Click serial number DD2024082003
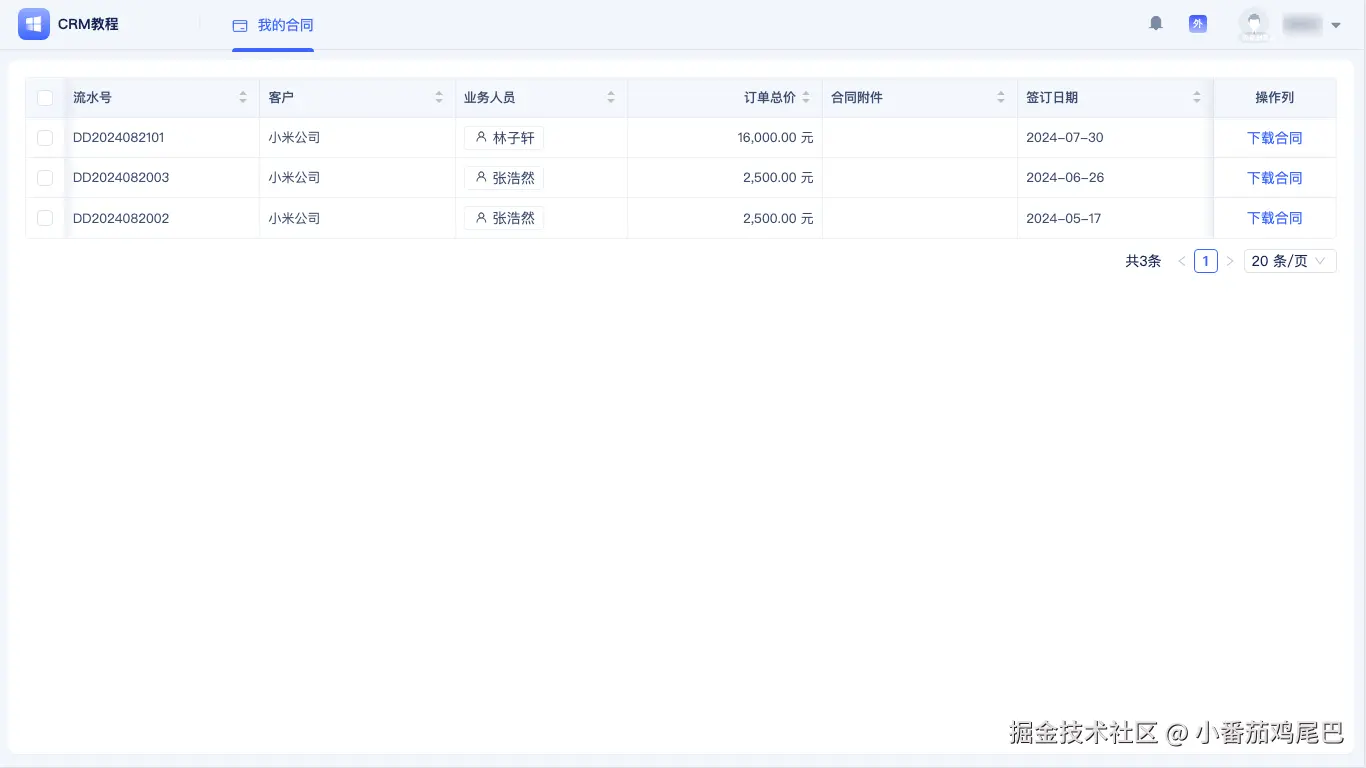The width and height of the screenshot is (1366, 768). point(121,178)
